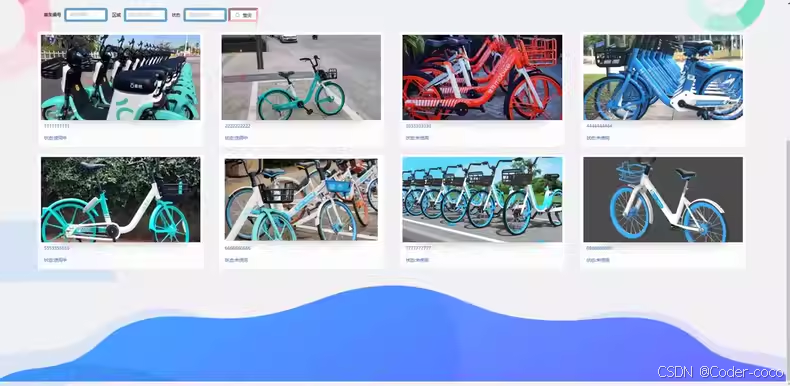Open the green e-scooter photo 1111111111
Image resolution: width=790 pixels, height=386 pixels.
click(x=120, y=77)
